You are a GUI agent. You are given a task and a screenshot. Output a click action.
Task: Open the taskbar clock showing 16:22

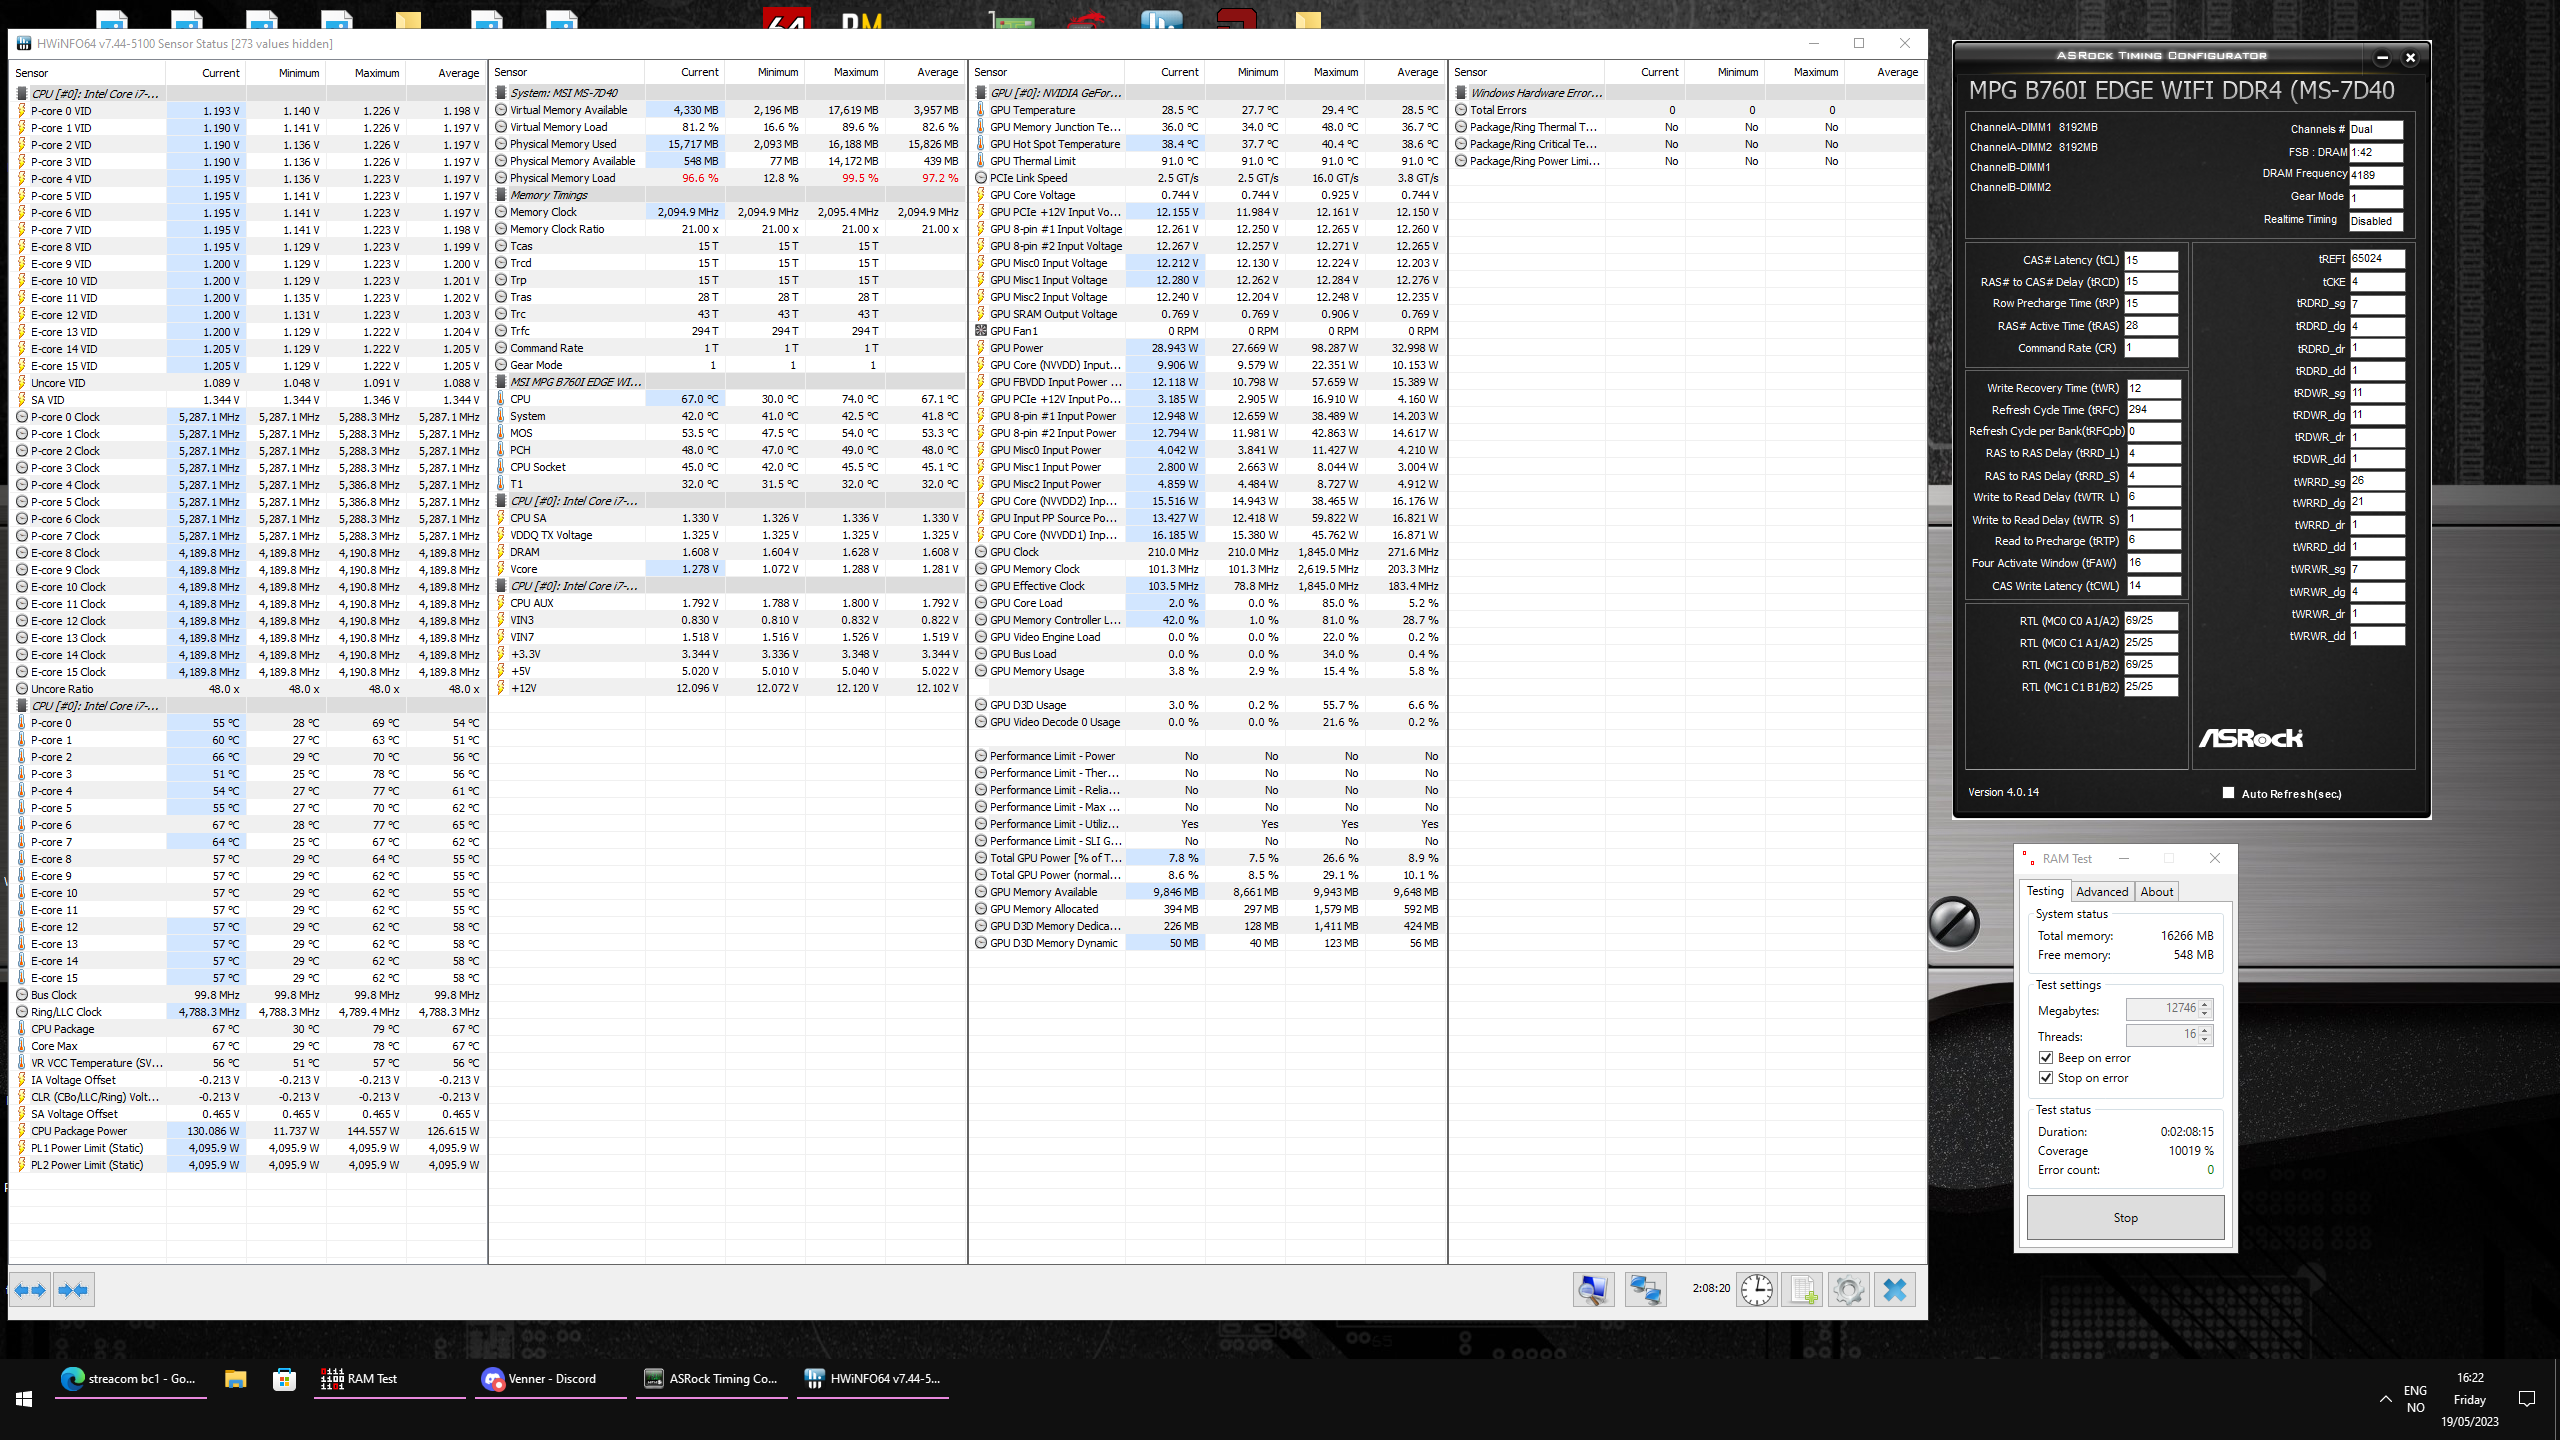[2469, 1399]
